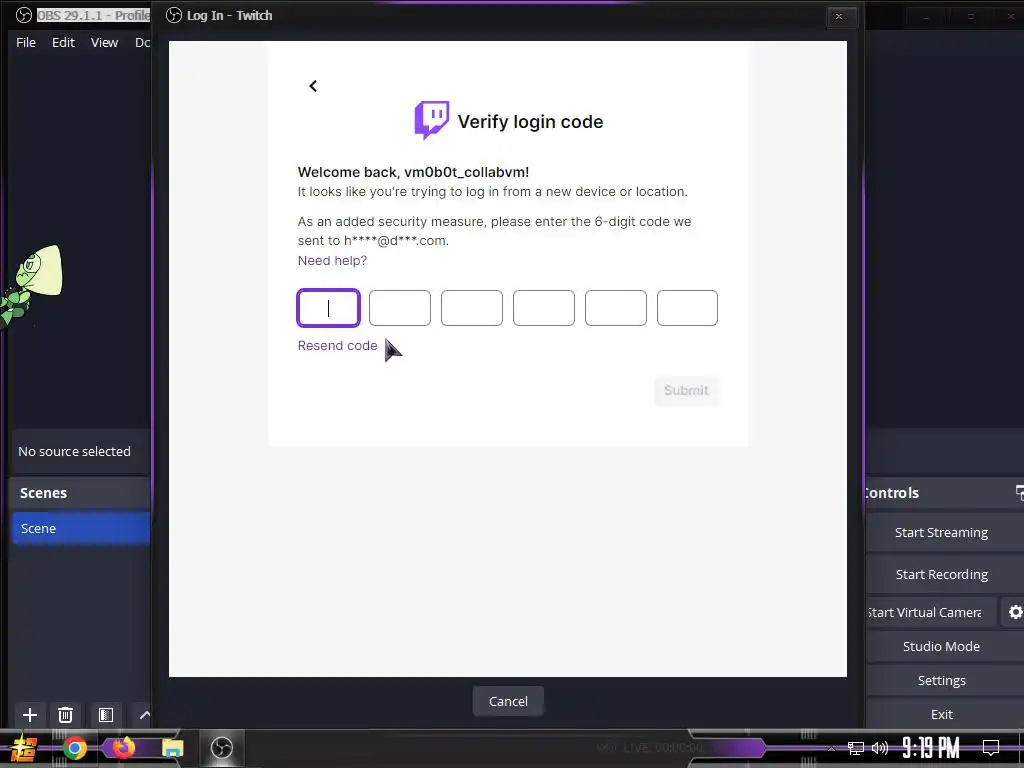Launch Google Chrome from taskbar
Viewport: 1024px width, 768px height.
click(74, 748)
